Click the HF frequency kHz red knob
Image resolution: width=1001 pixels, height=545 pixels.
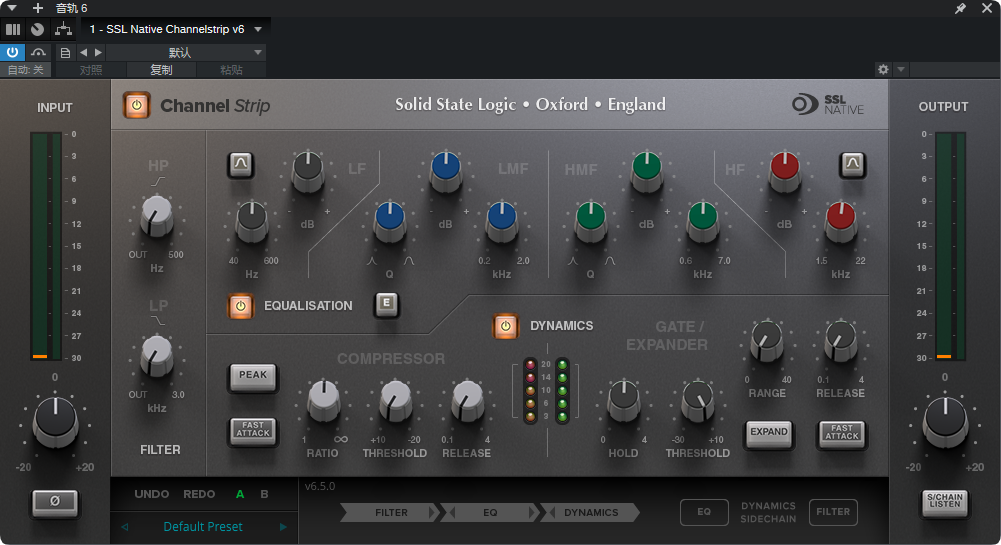(x=841, y=221)
